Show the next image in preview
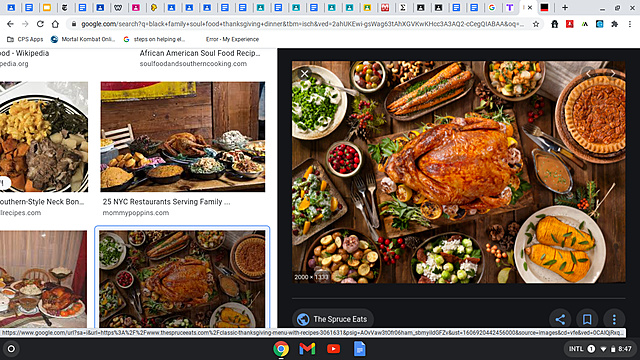The height and width of the screenshot is (360, 640). pyautogui.click(x=613, y=74)
